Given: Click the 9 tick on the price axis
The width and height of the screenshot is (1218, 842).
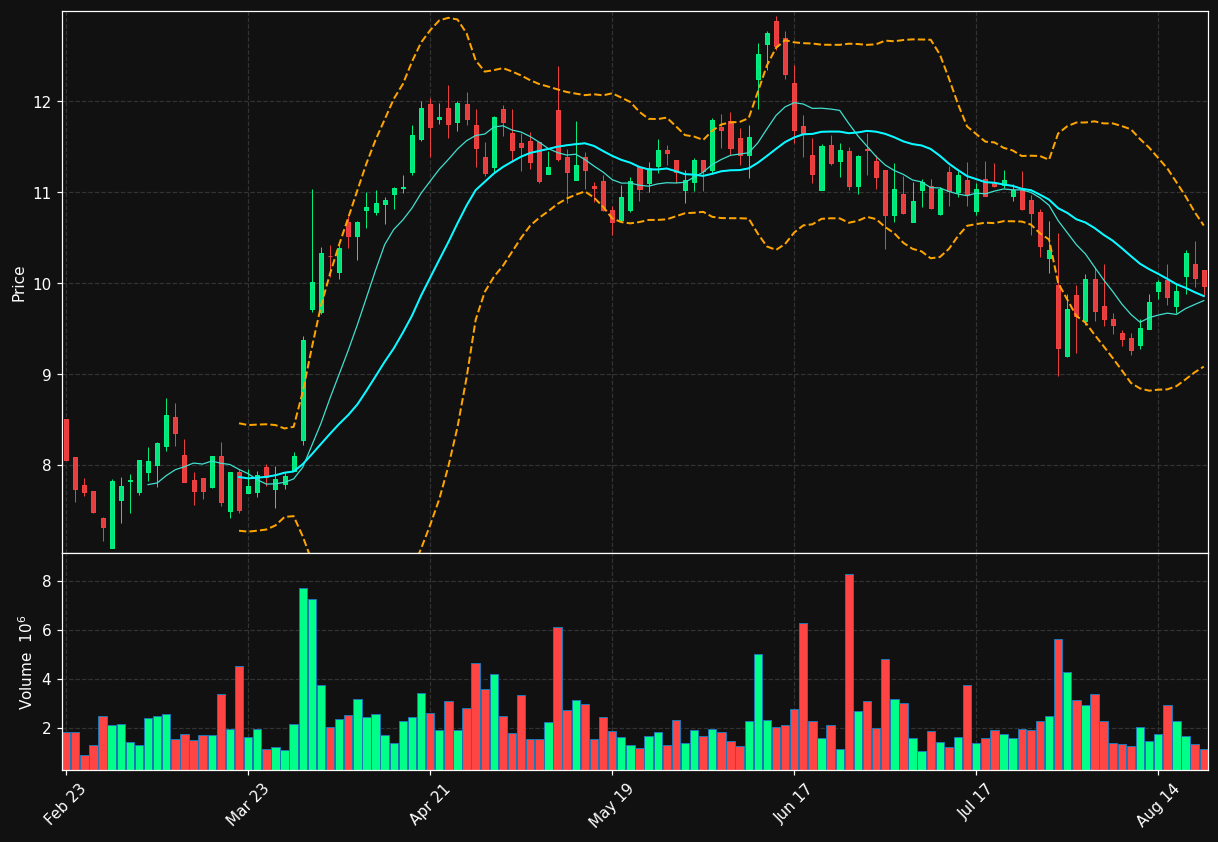Looking at the screenshot, I should [x=49, y=375].
